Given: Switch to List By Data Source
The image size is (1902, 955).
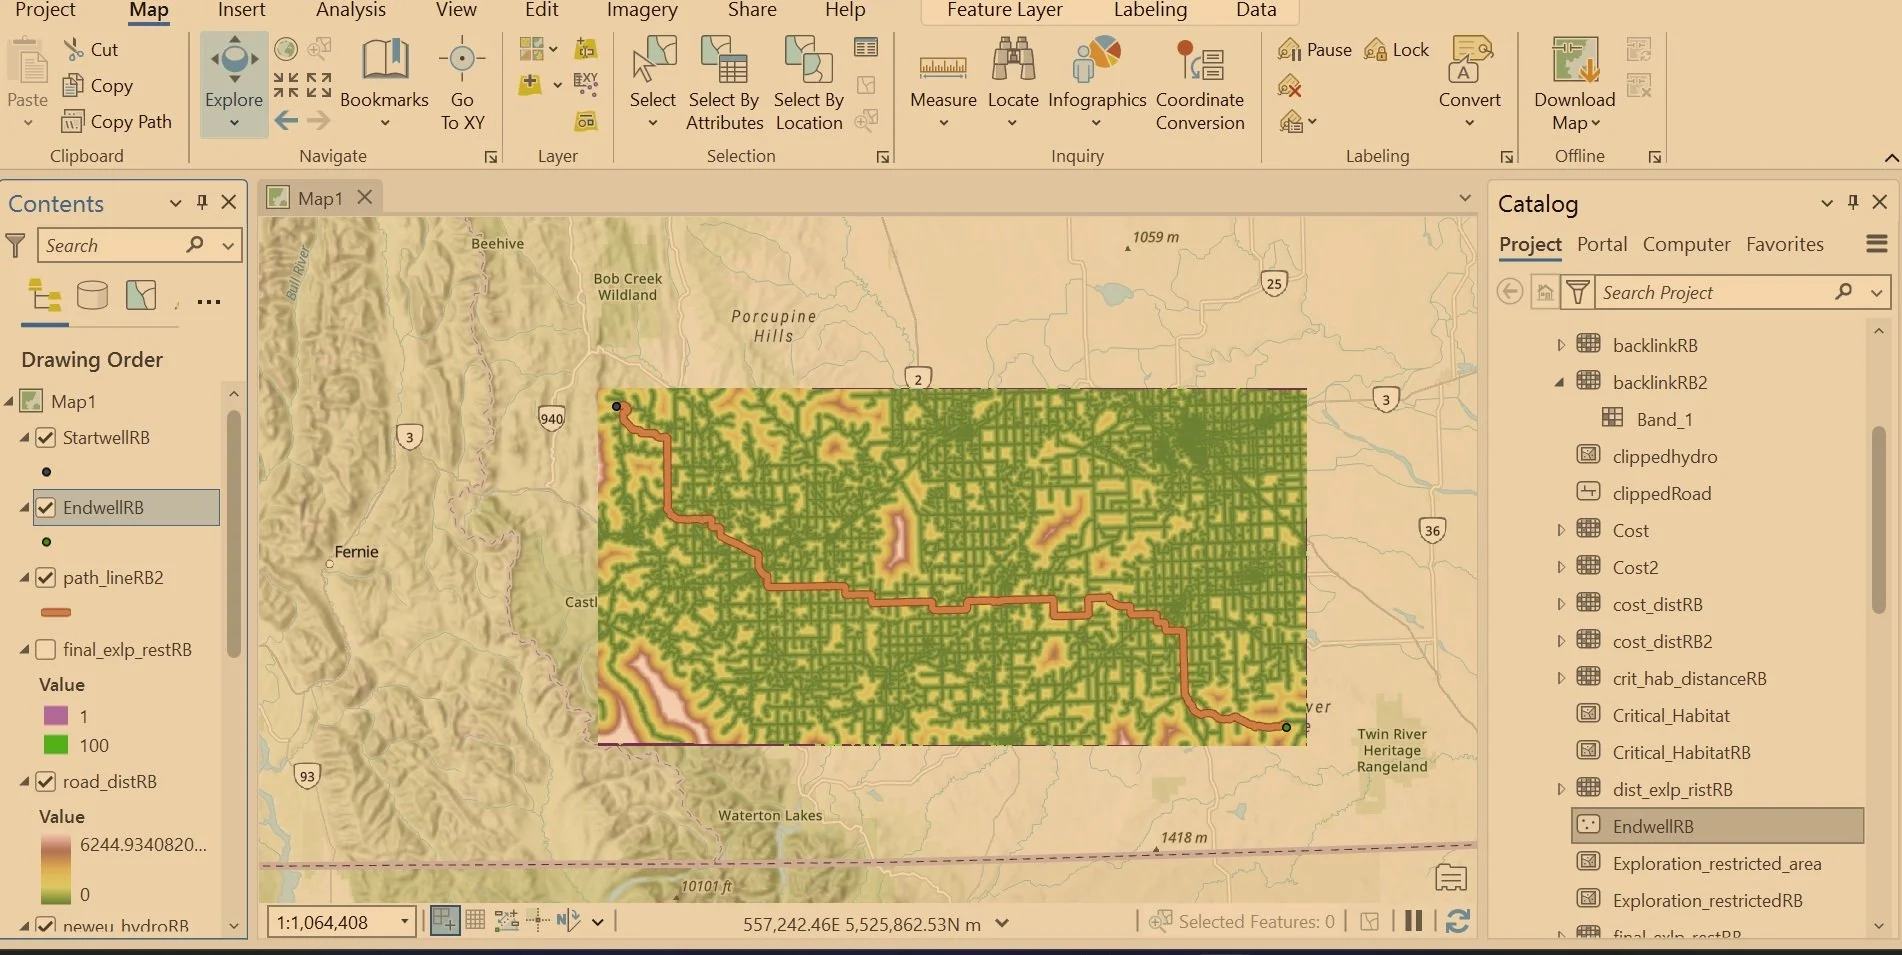Looking at the screenshot, I should click(x=92, y=295).
